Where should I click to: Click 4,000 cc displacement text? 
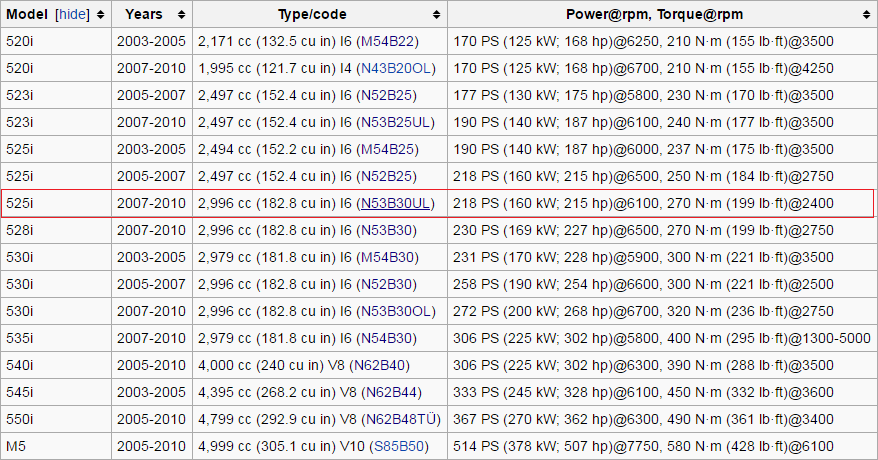[225, 365]
